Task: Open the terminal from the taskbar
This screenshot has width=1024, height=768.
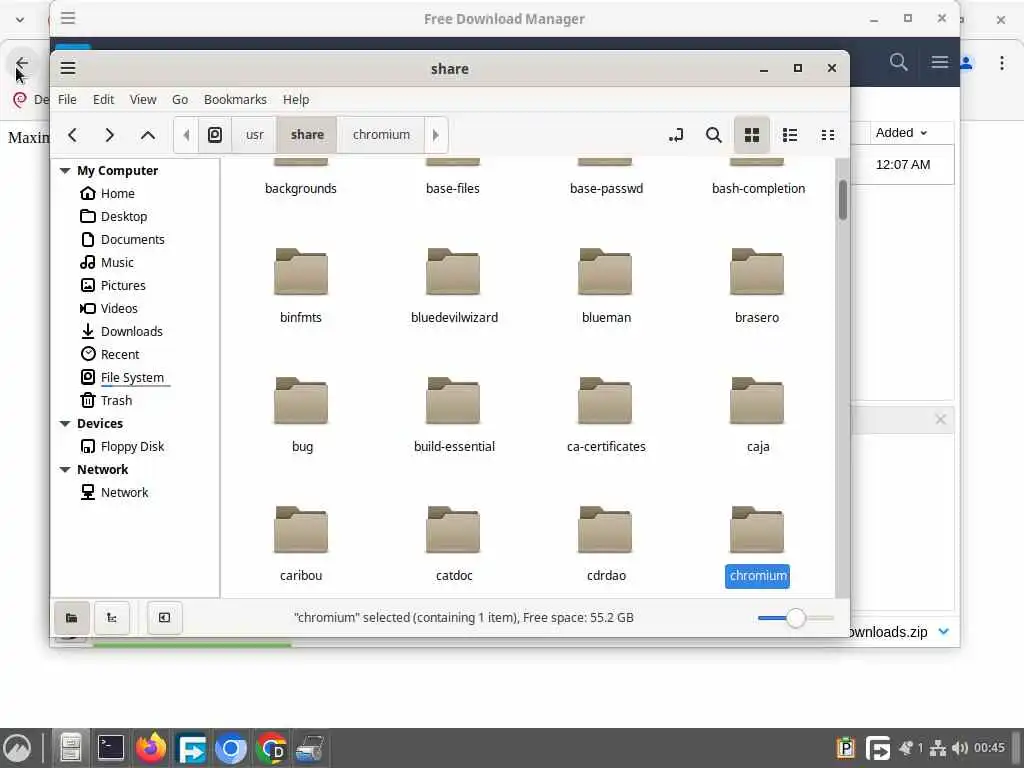Action: tap(111, 748)
